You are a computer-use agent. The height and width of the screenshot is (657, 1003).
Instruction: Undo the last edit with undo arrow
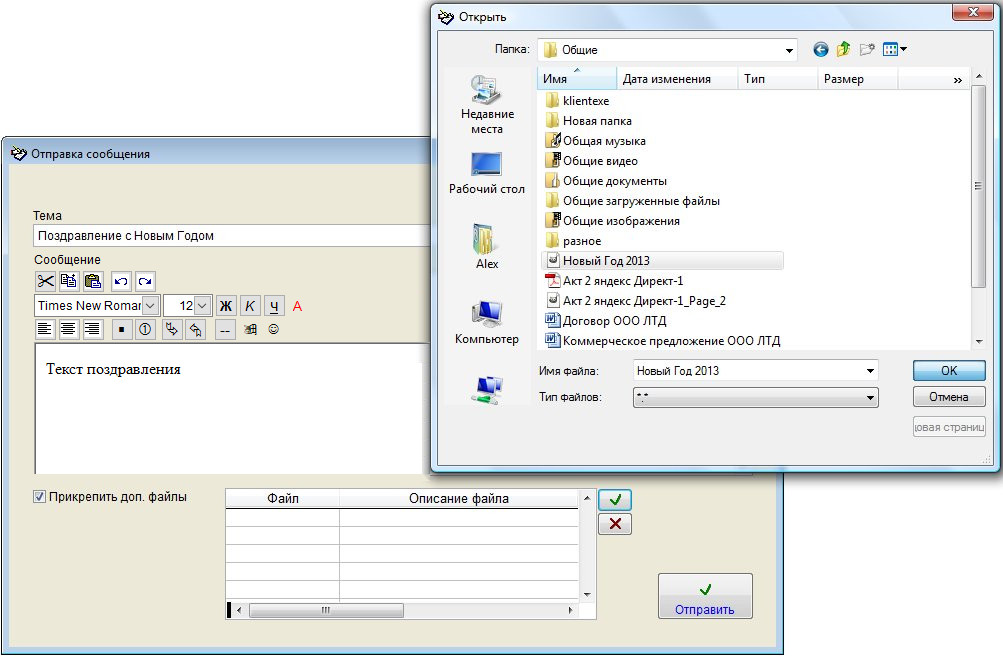pyautogui.click(x=121, y=281)
